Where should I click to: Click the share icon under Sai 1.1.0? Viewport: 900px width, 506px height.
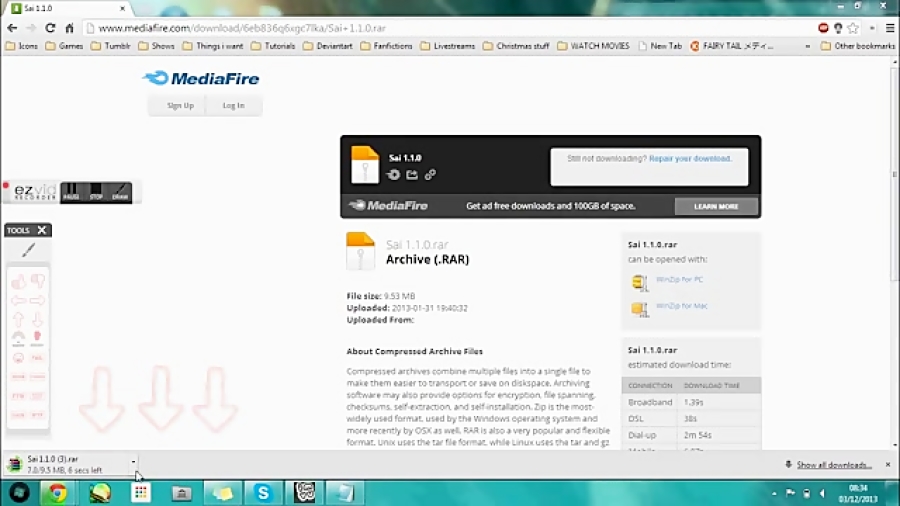point(412,174)
